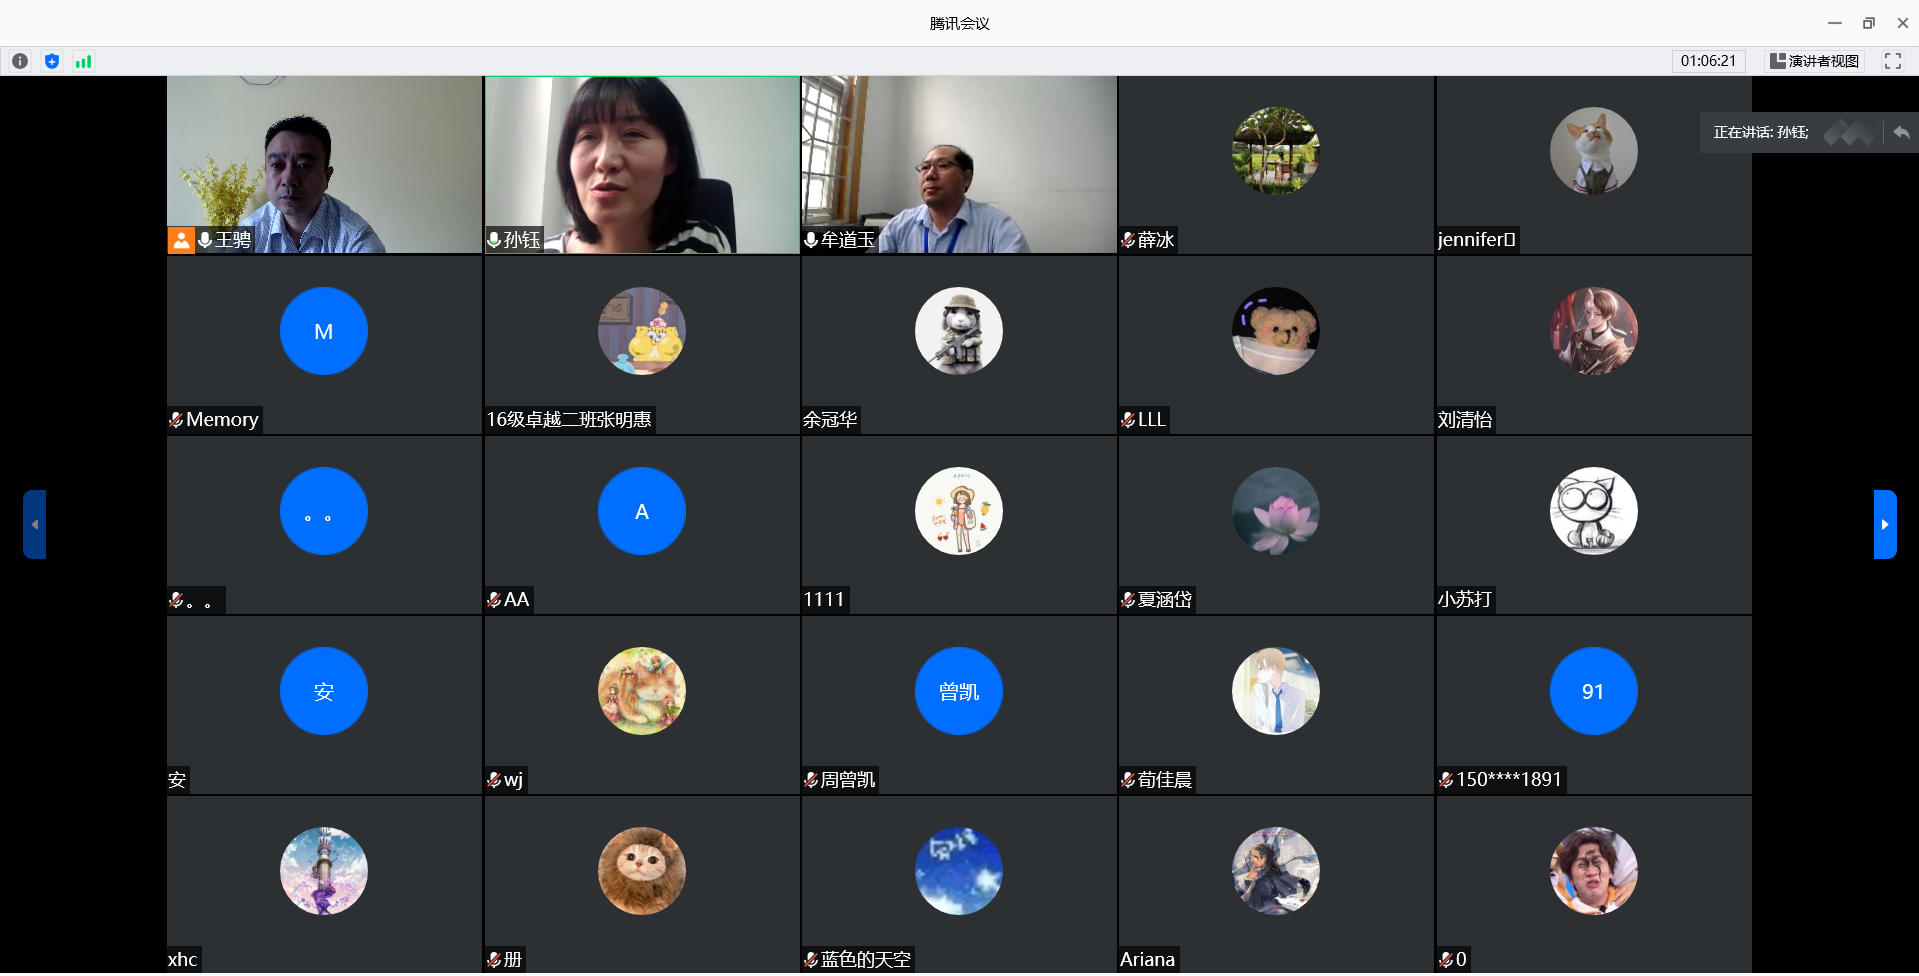Click muted mic icon beside Memory
Screen dimensions: 1919x976
[x=176, y=420]
